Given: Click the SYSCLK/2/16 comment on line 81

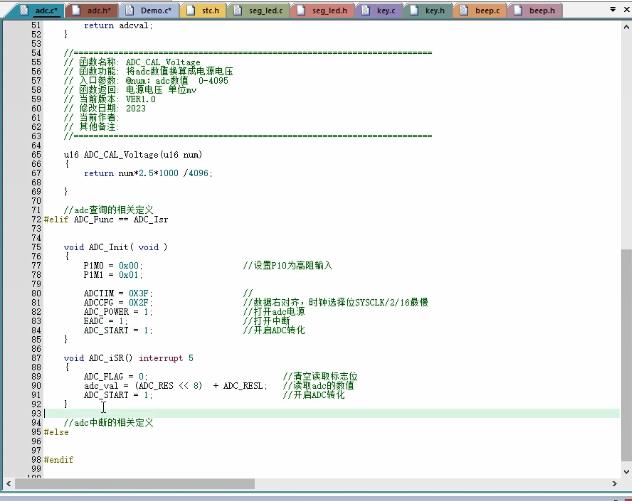Looking at the screenshot, I should [x=335, y=303].
